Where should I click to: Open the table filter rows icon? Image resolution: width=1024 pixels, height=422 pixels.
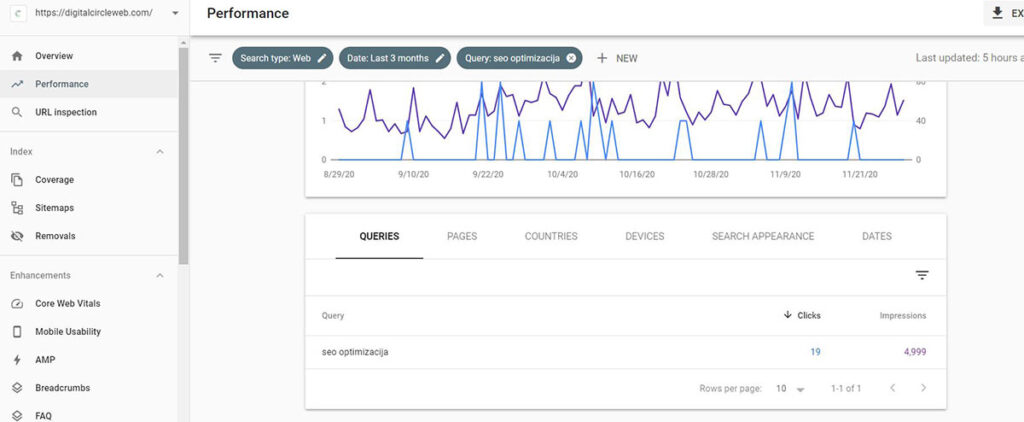pos(922,275)
